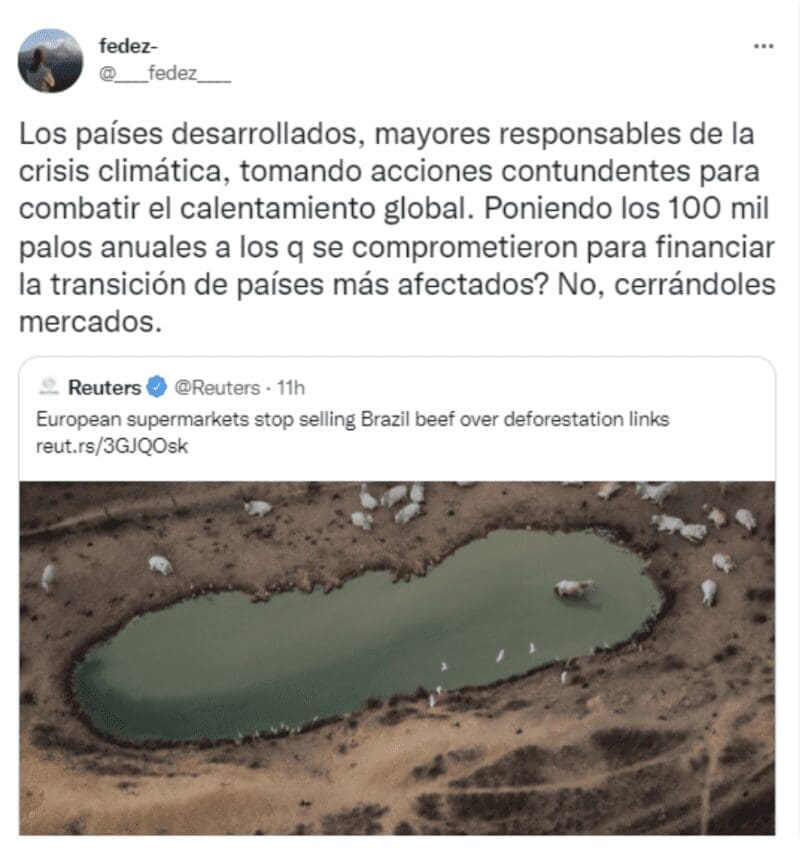Click the @Reuters handle

(x=217, y=388)
